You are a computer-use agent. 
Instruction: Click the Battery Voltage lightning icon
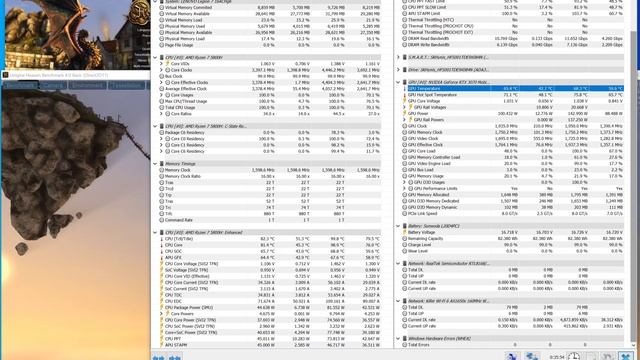point(404,232)
